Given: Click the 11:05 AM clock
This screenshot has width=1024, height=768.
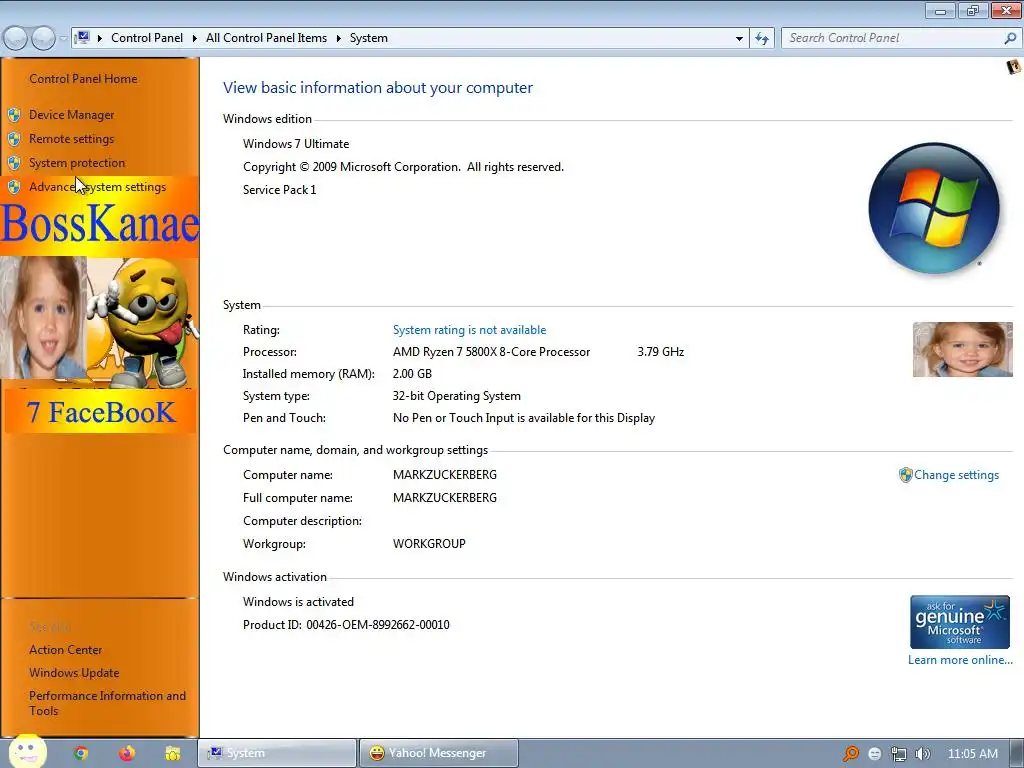Looking at the screenshot, I should pyautogui.click(x=972, y=754).
